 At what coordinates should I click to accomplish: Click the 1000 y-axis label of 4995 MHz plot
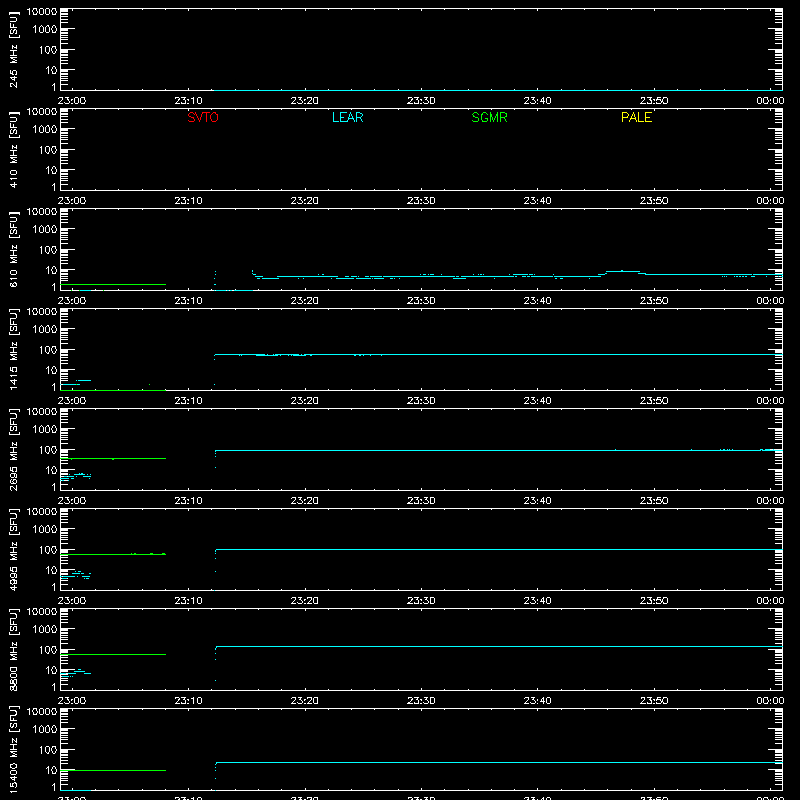point(45,530)
